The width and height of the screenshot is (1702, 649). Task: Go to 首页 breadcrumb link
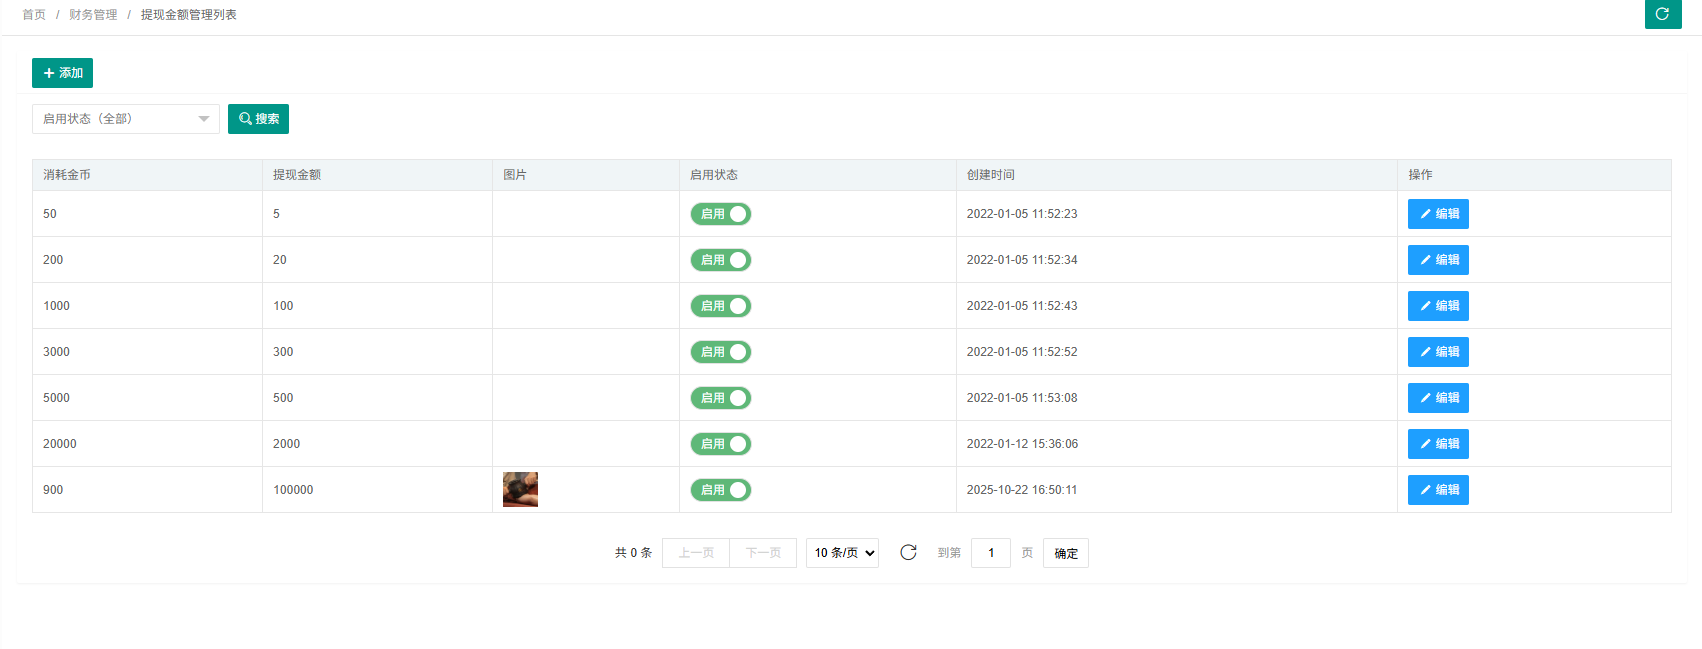pyautogui.click(x=34, y=15)
